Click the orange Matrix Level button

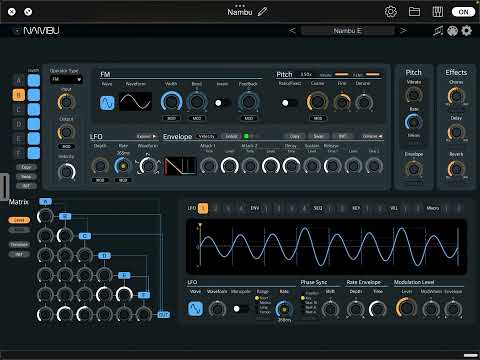click(19, 220)
